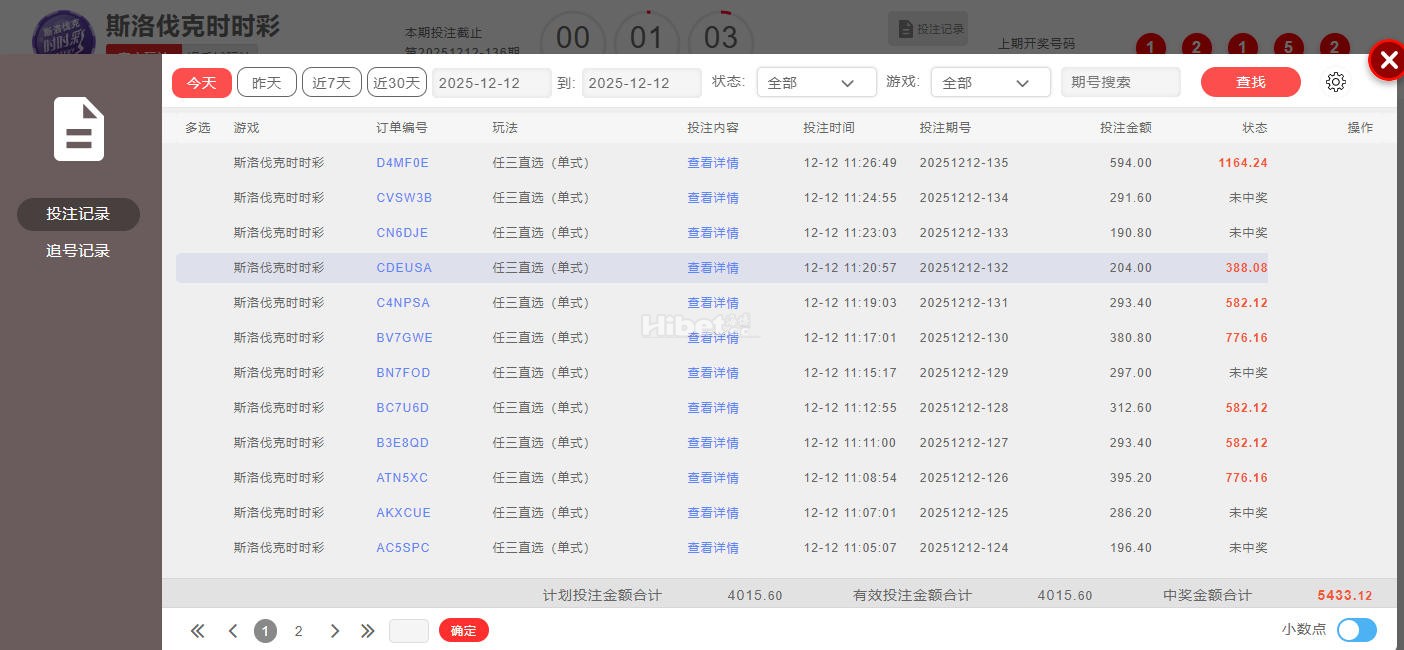
Task: Go to the first page arrow
Action: 197,631
